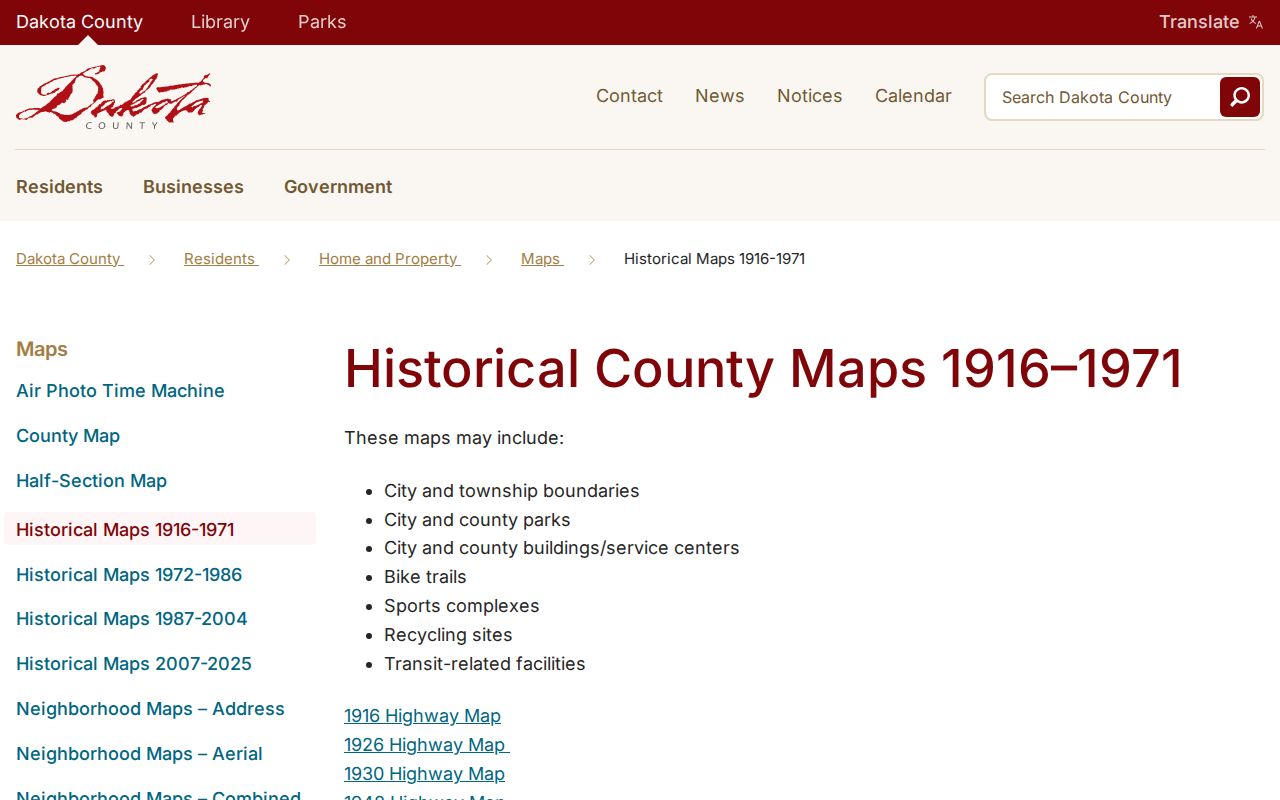Open the 1930 Highway Map
The height and width of the screenshot is (800, 1280).
pyautogui.click(x=424, y=774)
